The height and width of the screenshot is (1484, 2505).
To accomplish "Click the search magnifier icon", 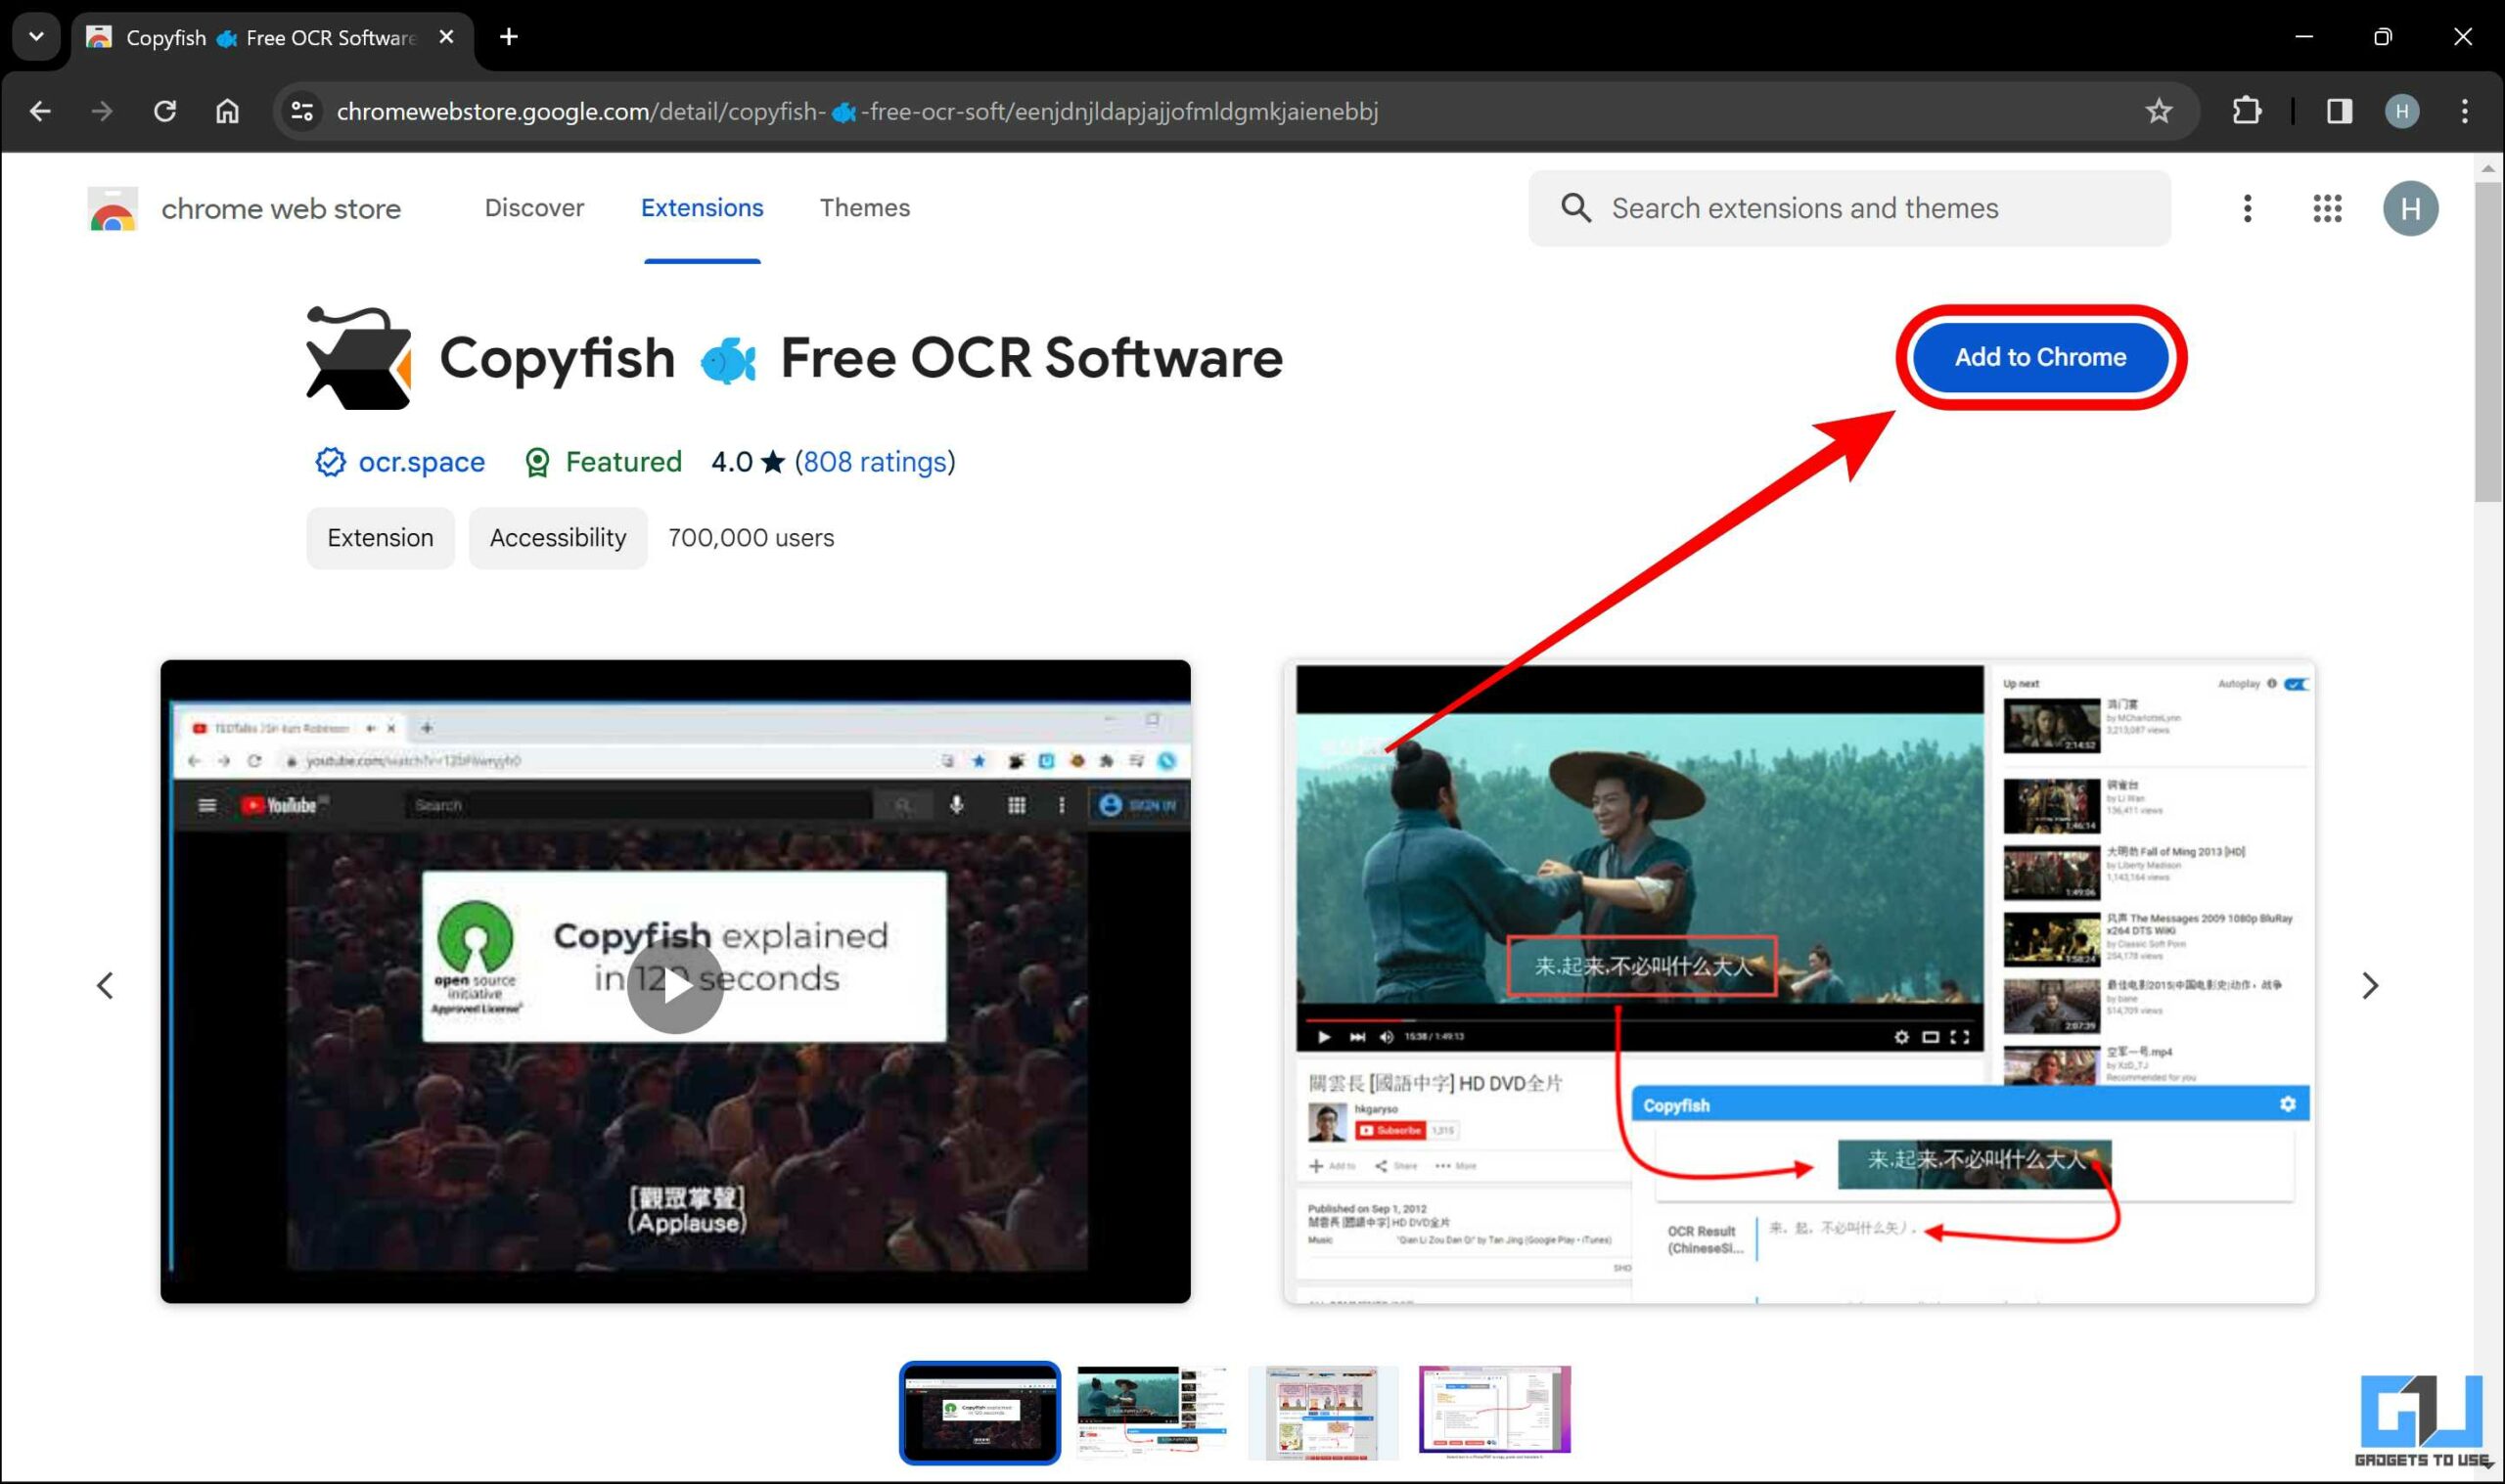I will tap(1576, 208).
